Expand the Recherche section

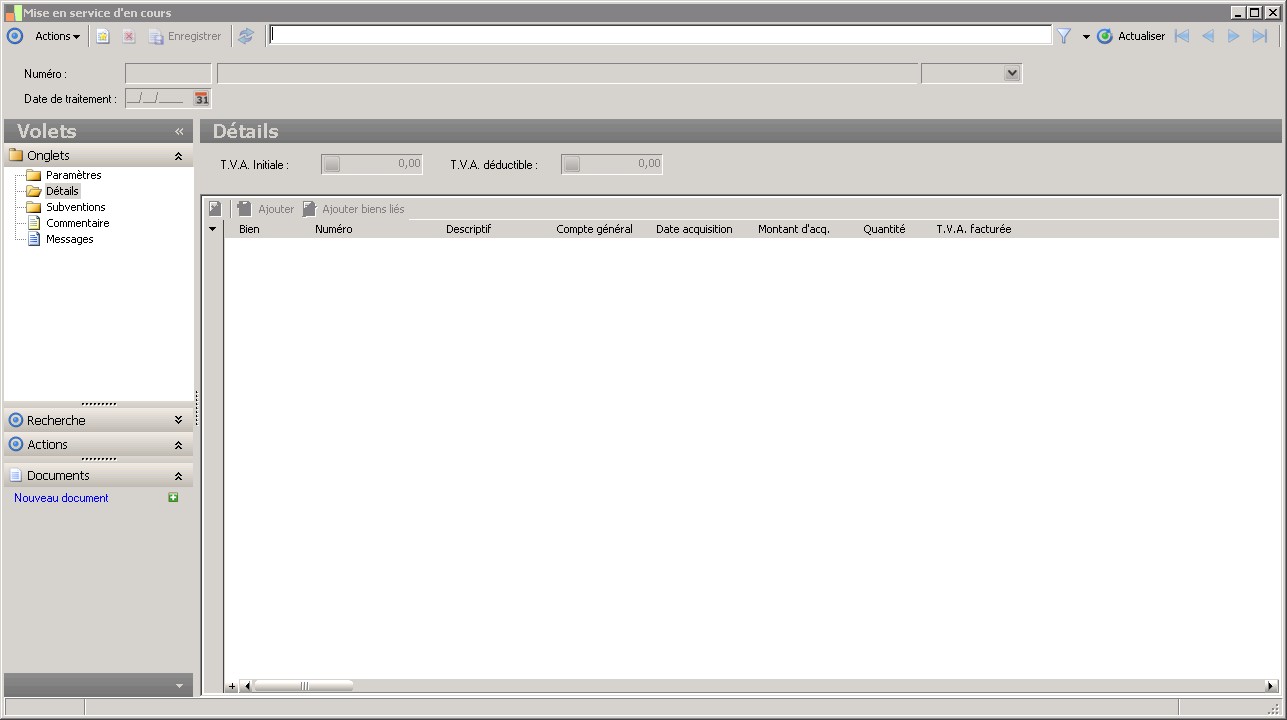pos(178,420)
